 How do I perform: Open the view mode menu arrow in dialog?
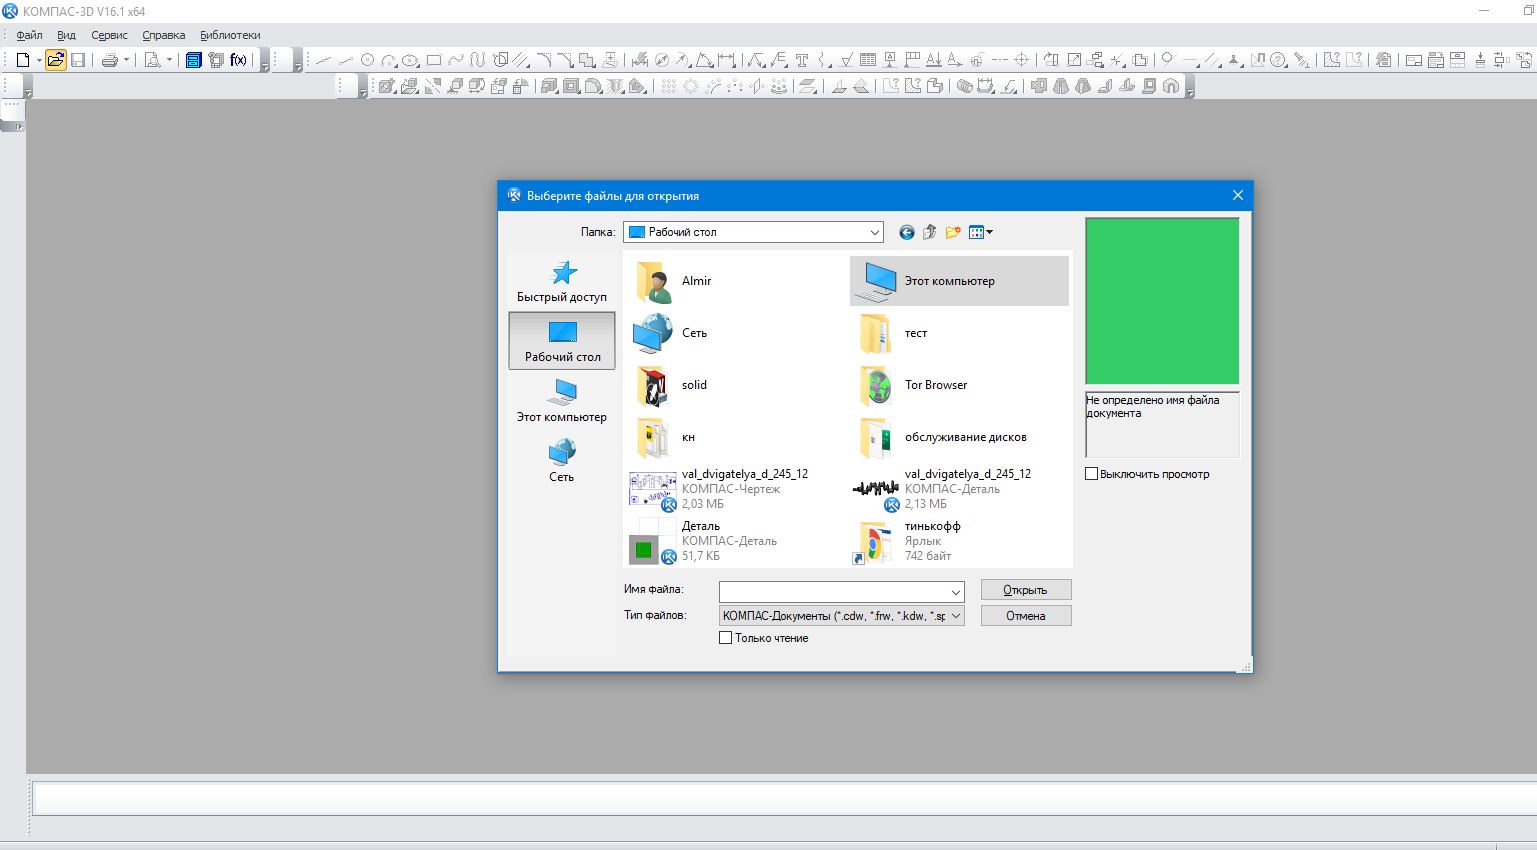click(x=989, y=232)
